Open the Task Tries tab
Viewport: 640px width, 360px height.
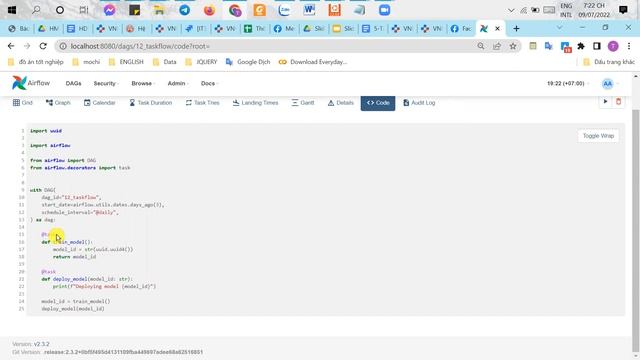202,103
